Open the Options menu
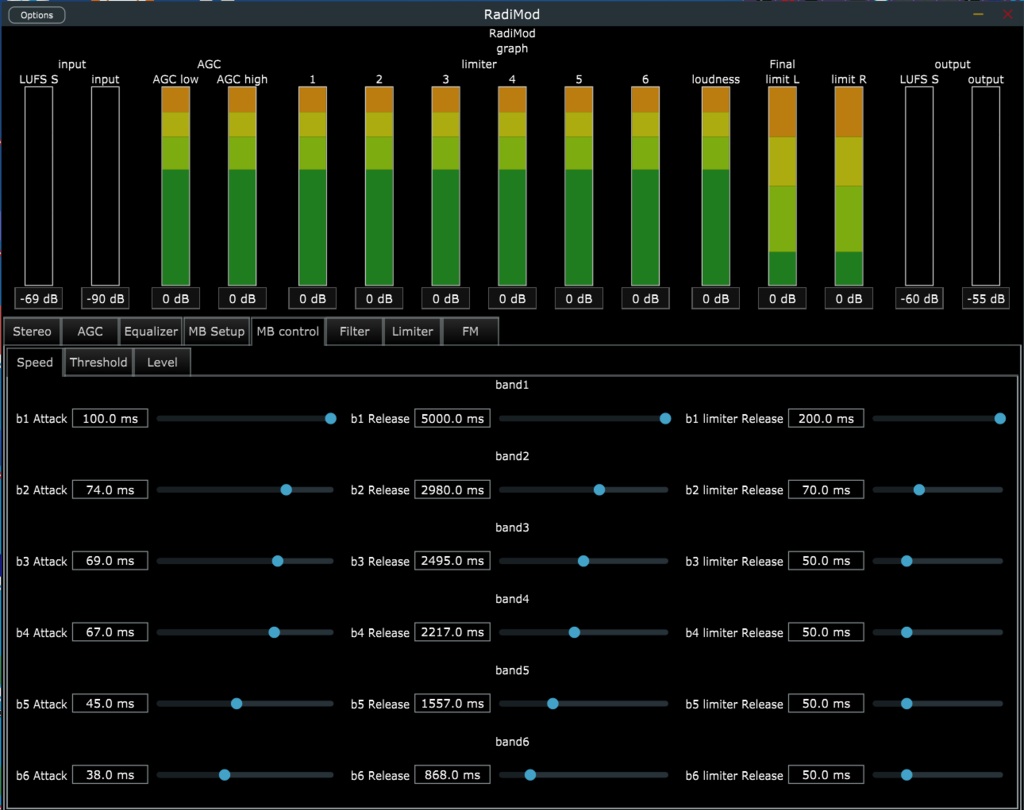Screen dimensions: 1024x810 tap(36, 14)
